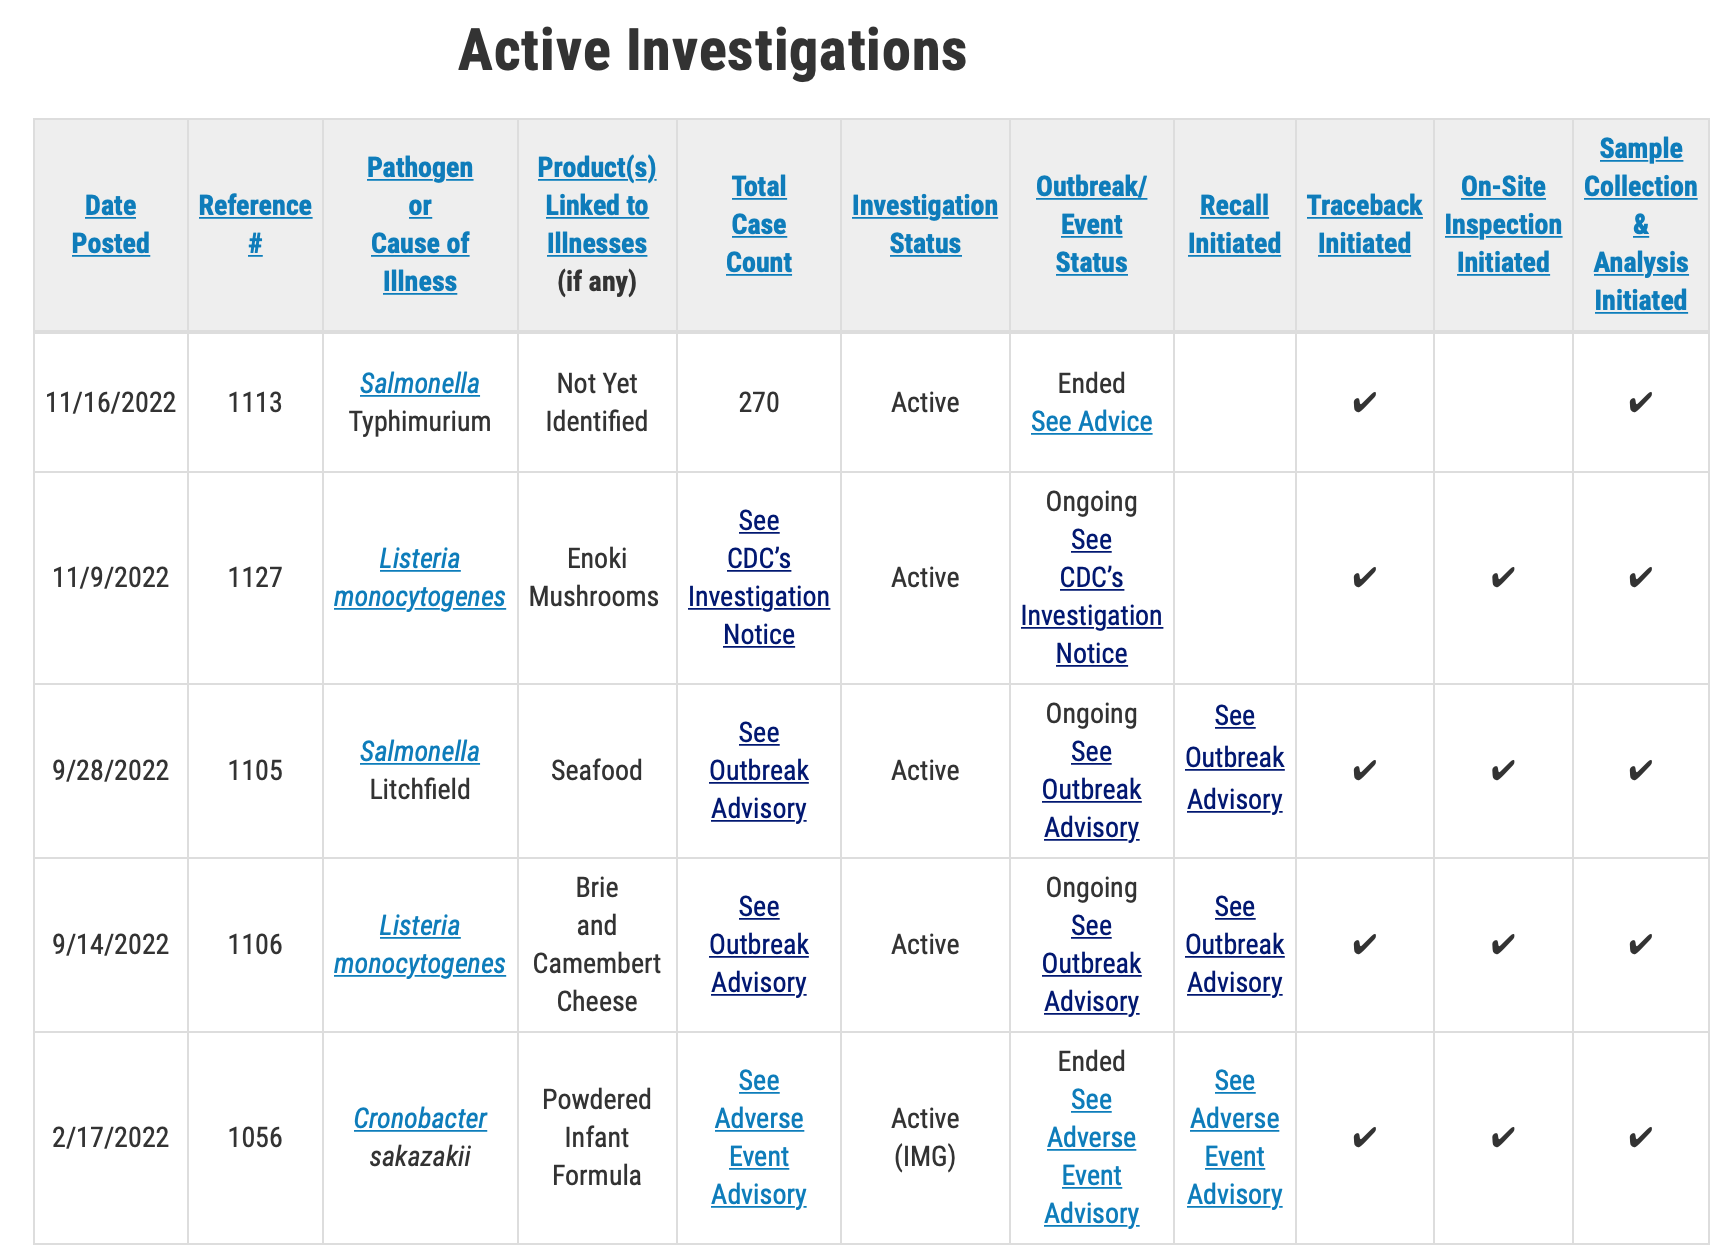This screenshot has height=1258, width=1730.
Task: Open Sample Collection & Analysis Initiated header
Action: 1640,224
